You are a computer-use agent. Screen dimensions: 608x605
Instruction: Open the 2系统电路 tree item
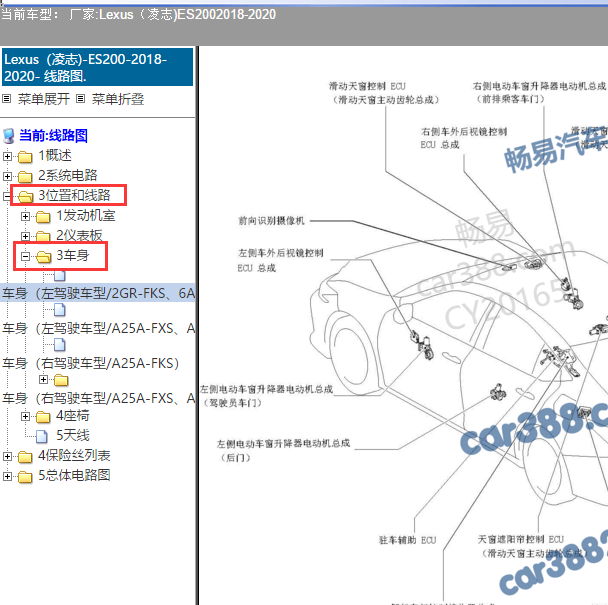67,175
